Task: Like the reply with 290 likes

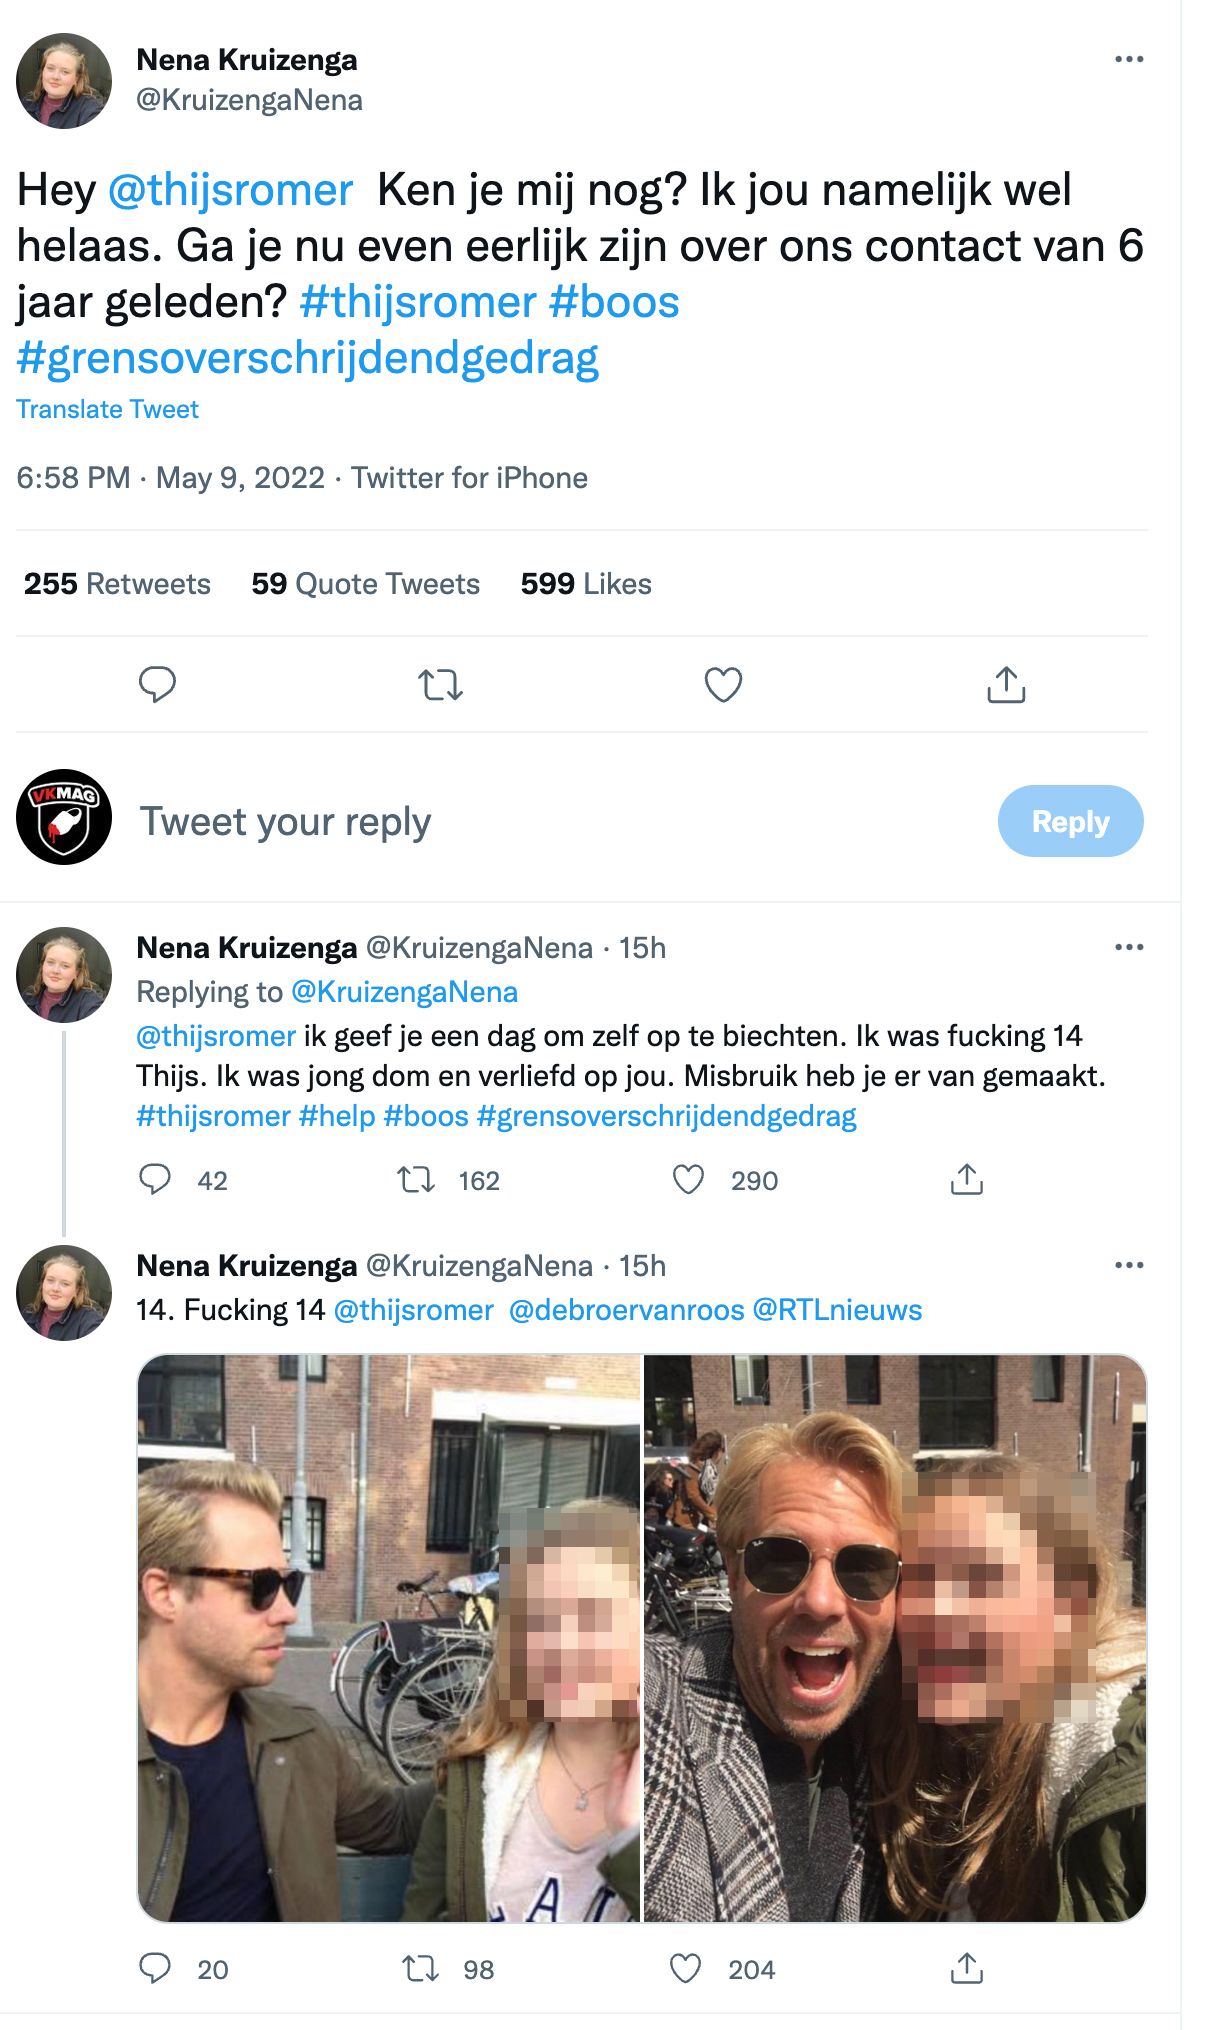Action: coord(688,1180)
